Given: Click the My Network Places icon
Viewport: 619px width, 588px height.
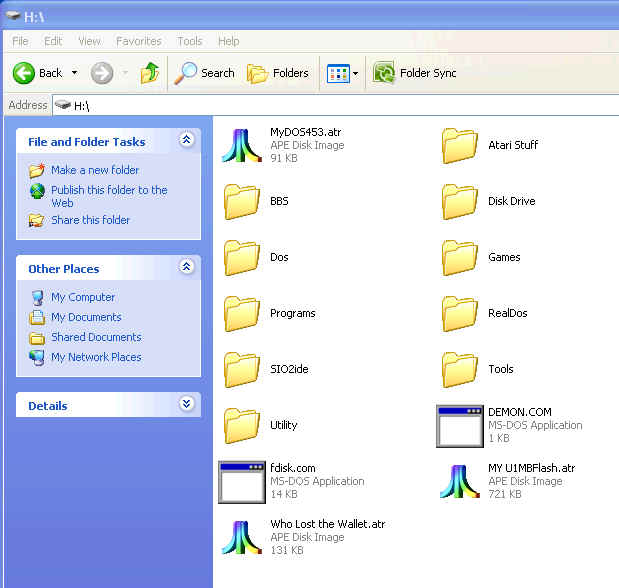Looking at the screenshot, I should 37,357.
